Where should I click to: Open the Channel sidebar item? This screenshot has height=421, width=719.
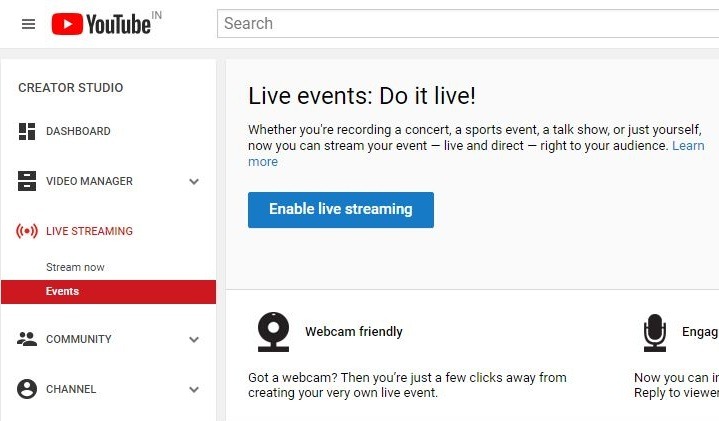[x=71, y=389]
